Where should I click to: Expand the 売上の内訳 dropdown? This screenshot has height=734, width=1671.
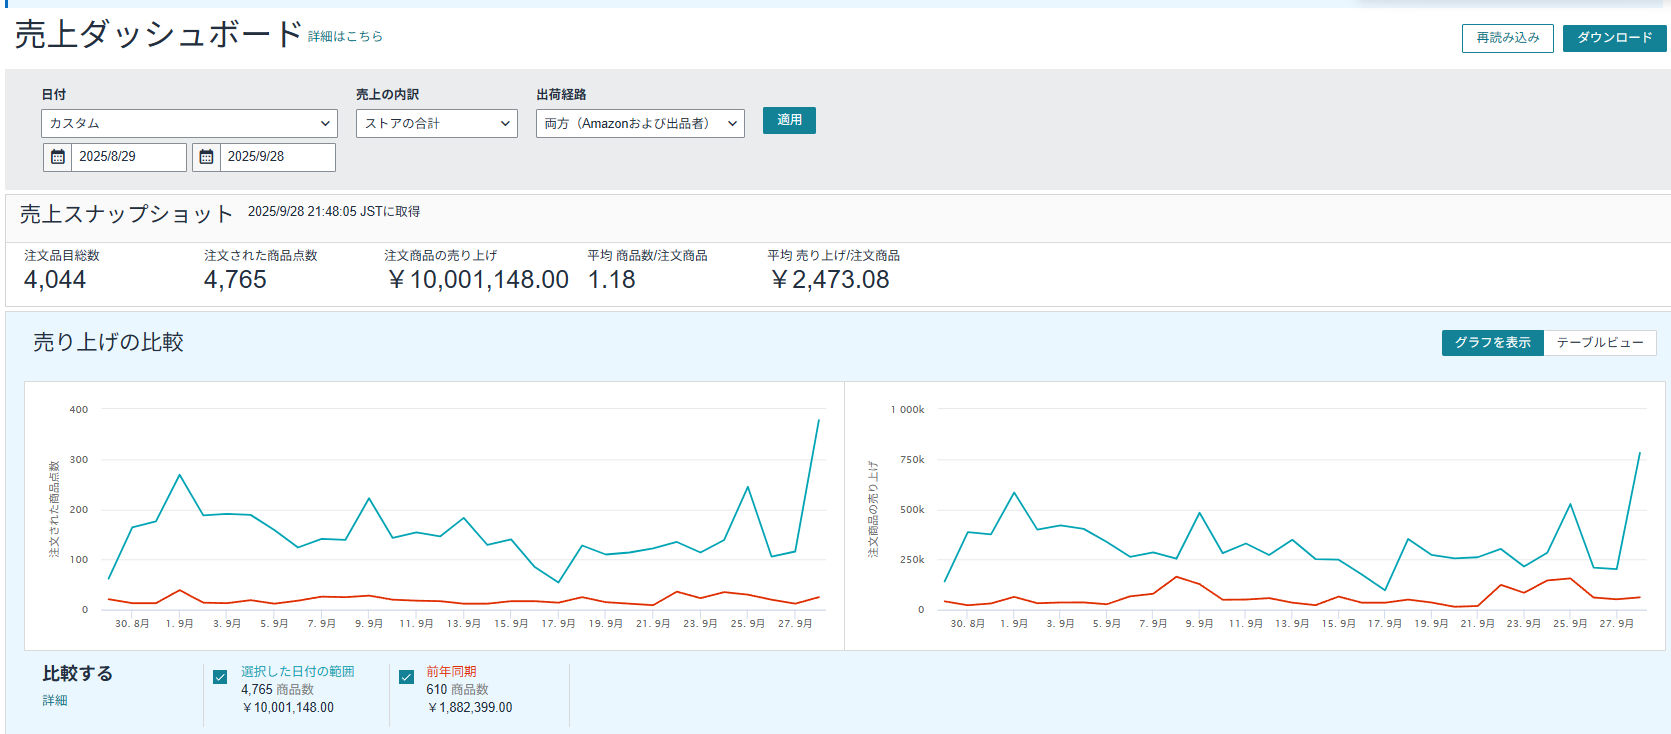click(436, 123)
